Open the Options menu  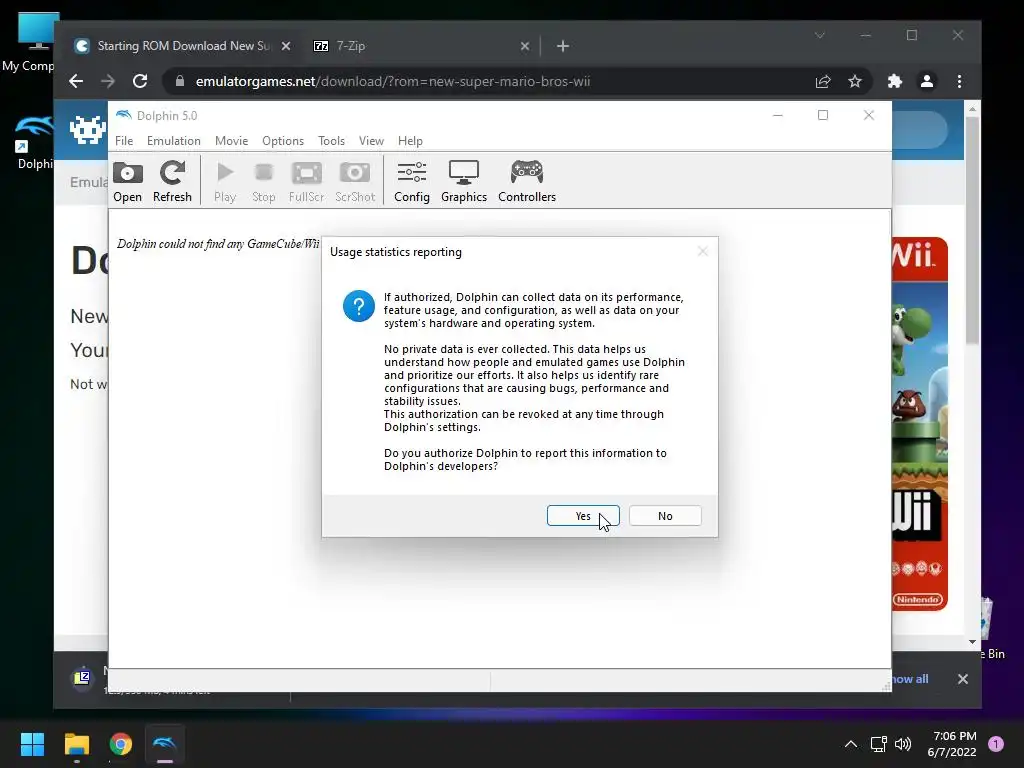(x=283, y=140)
